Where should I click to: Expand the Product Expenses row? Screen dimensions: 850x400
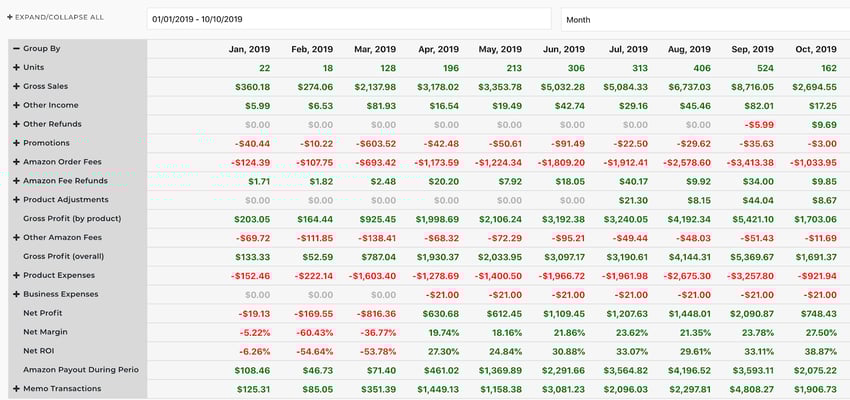tap(16, 275)
